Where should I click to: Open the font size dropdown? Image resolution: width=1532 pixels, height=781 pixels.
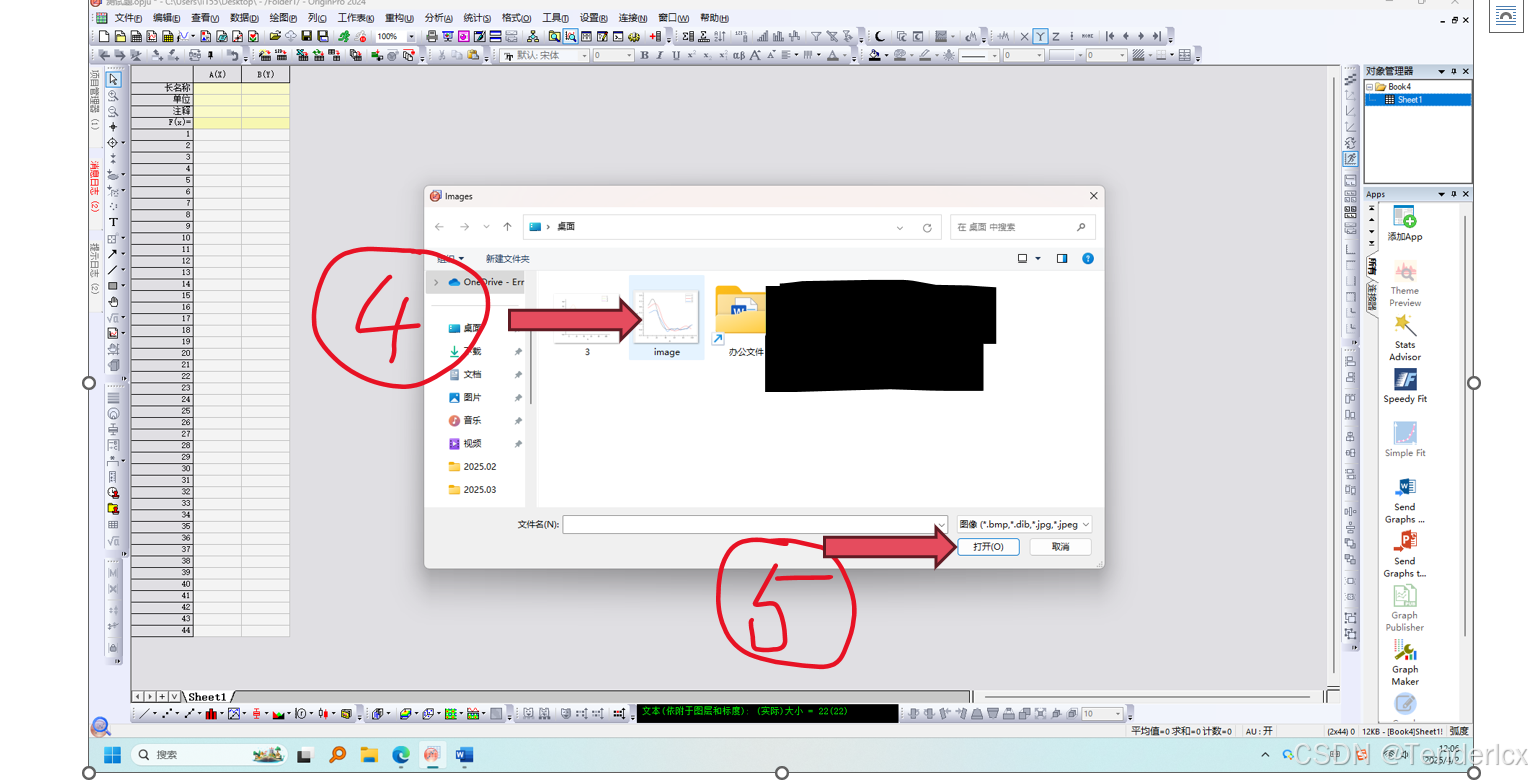631,56
